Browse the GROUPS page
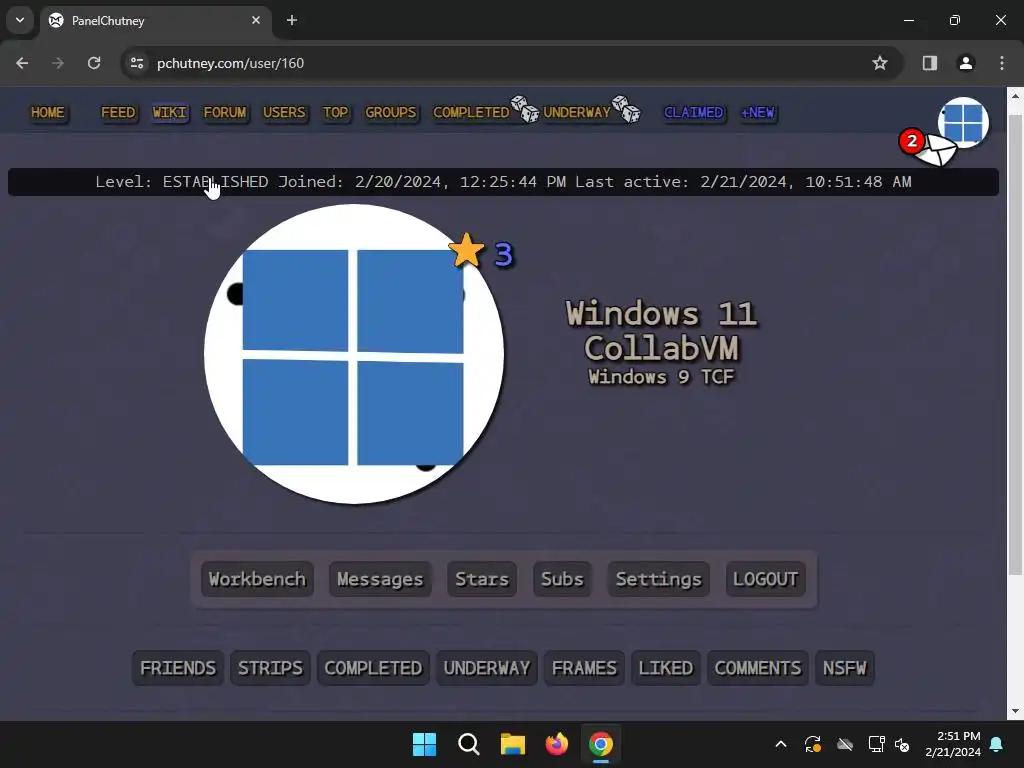 coord(391,112)
